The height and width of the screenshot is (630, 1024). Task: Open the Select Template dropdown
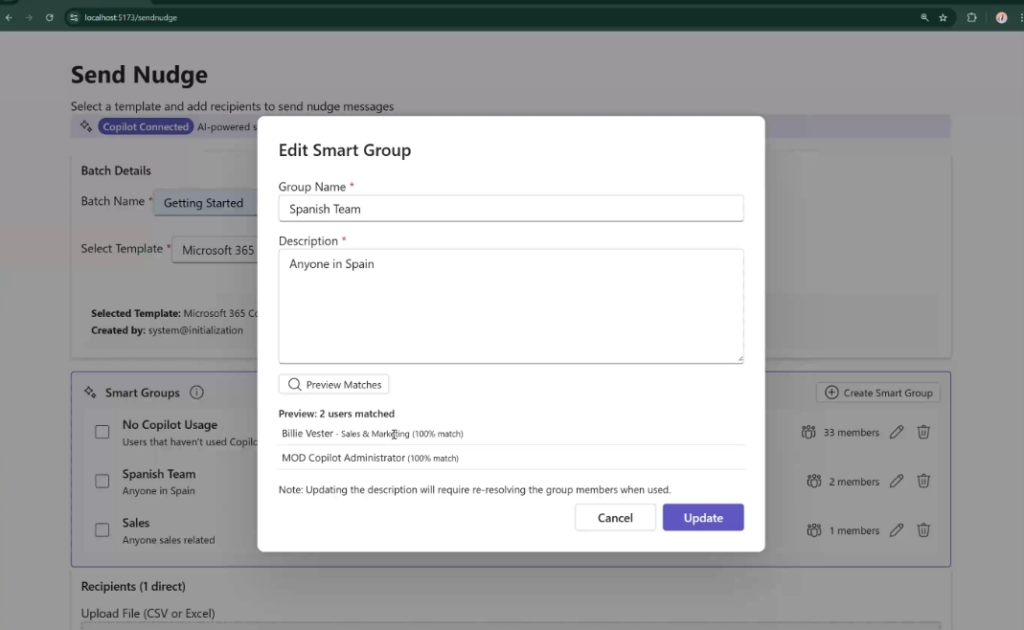[x=215, y=250]
